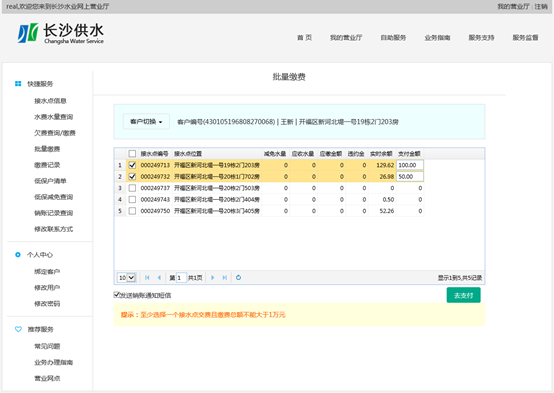The height and width of the screenshot is (393, 554).
Task: Open 修改联系方式 in the sidebar
Action: tap(53, 229)
